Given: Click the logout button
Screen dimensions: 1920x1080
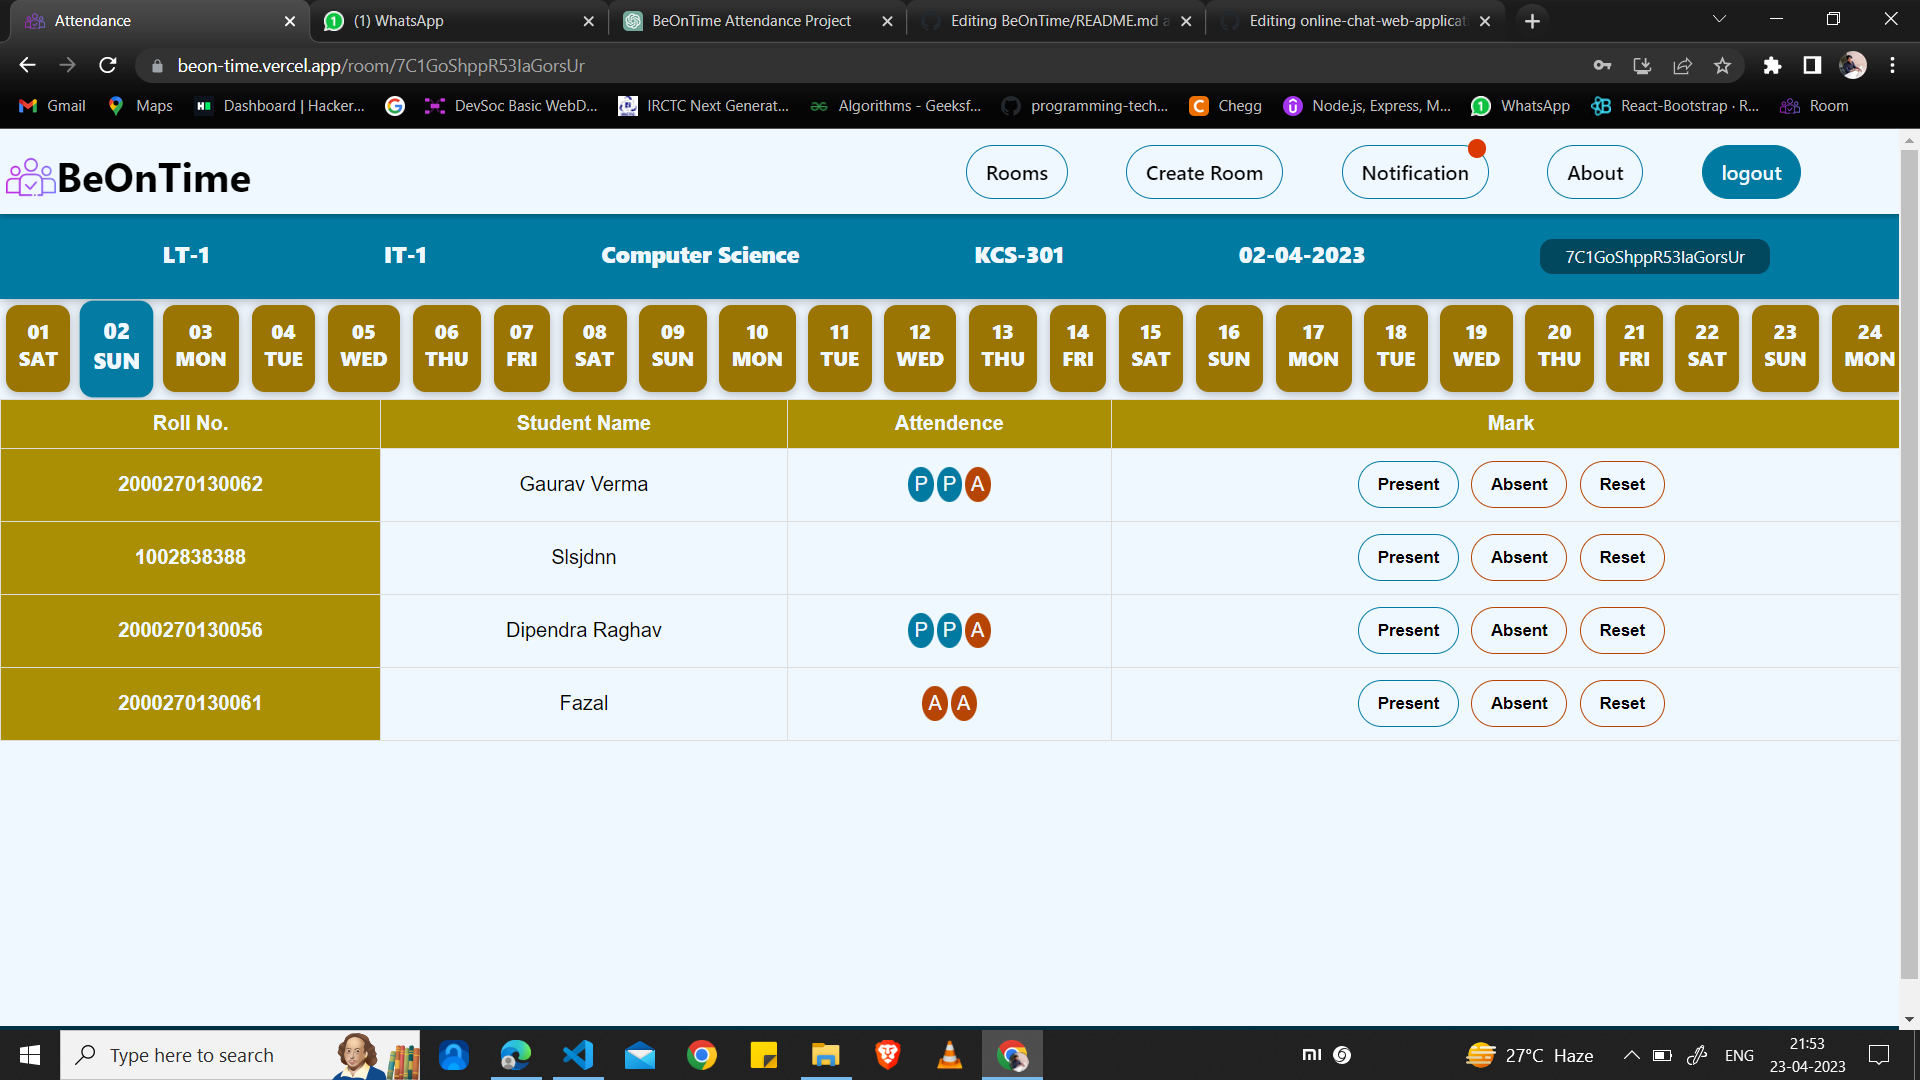Looking at the screenshot, I should click(x=1751, y=172).
